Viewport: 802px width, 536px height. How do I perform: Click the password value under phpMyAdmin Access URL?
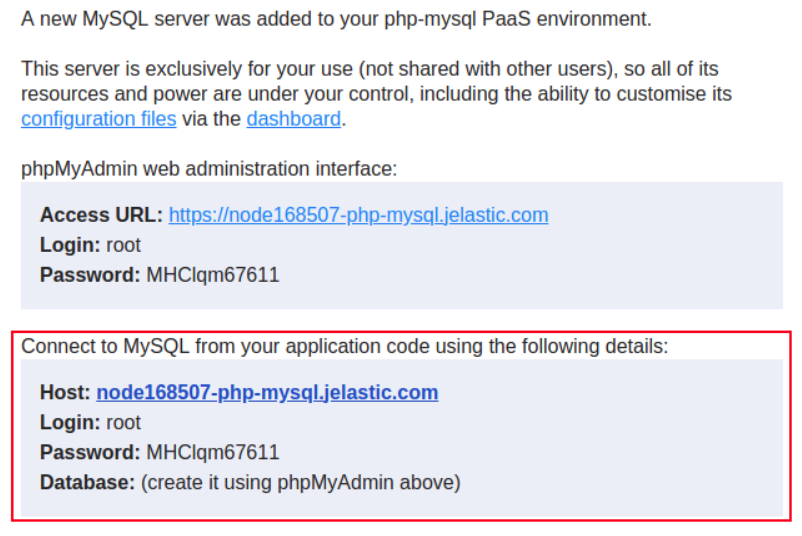point(212,275)
